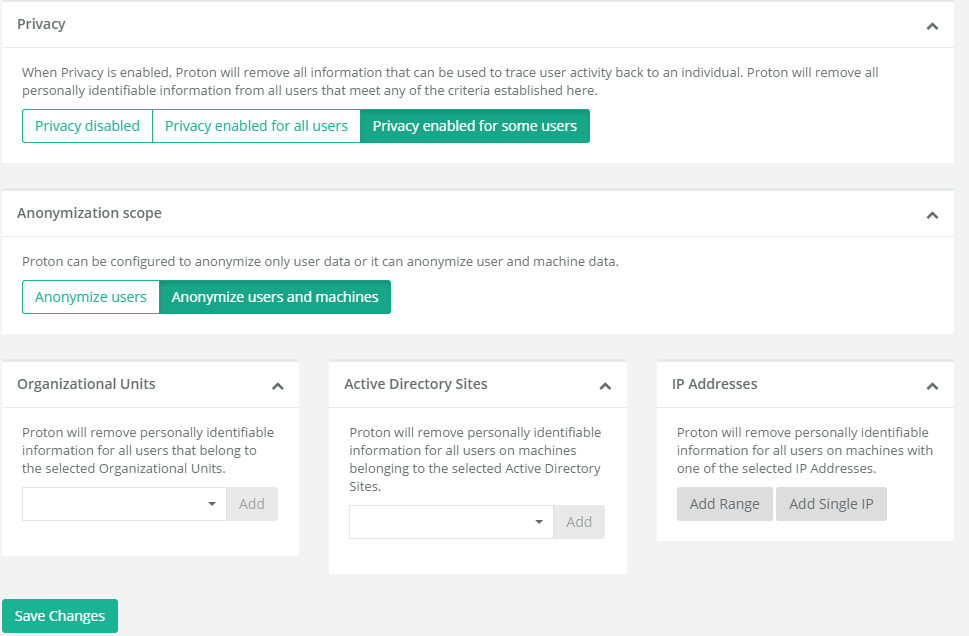
Task: Collapse the Active Directory Sites panel chevron
Action: click(605, 386)
